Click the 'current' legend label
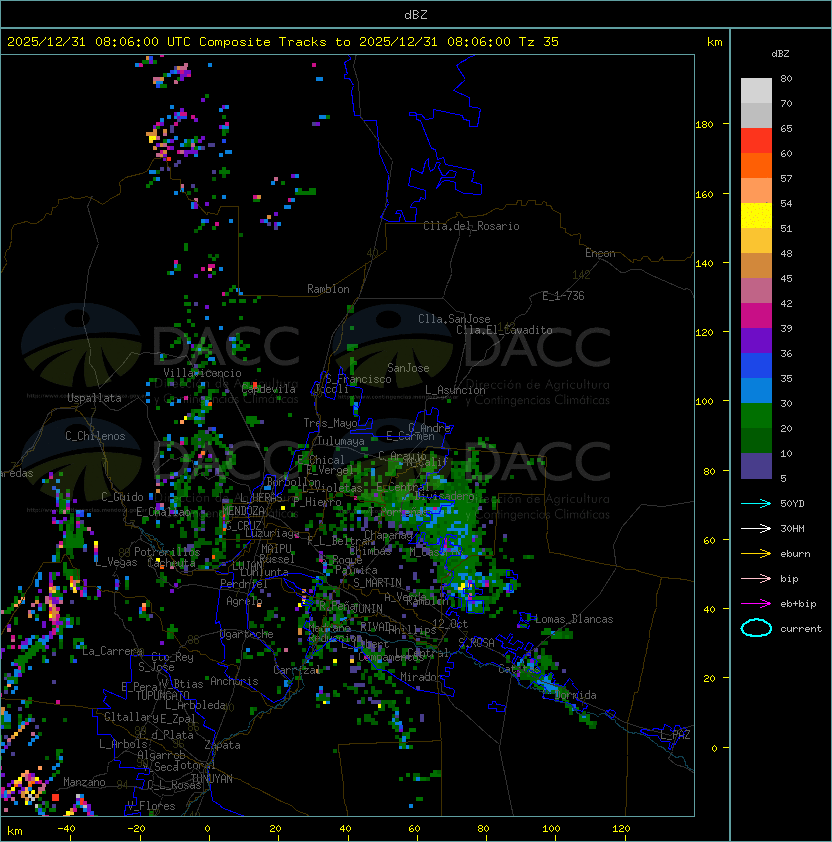Screen dimensions: 832x842 click(801, 629)
